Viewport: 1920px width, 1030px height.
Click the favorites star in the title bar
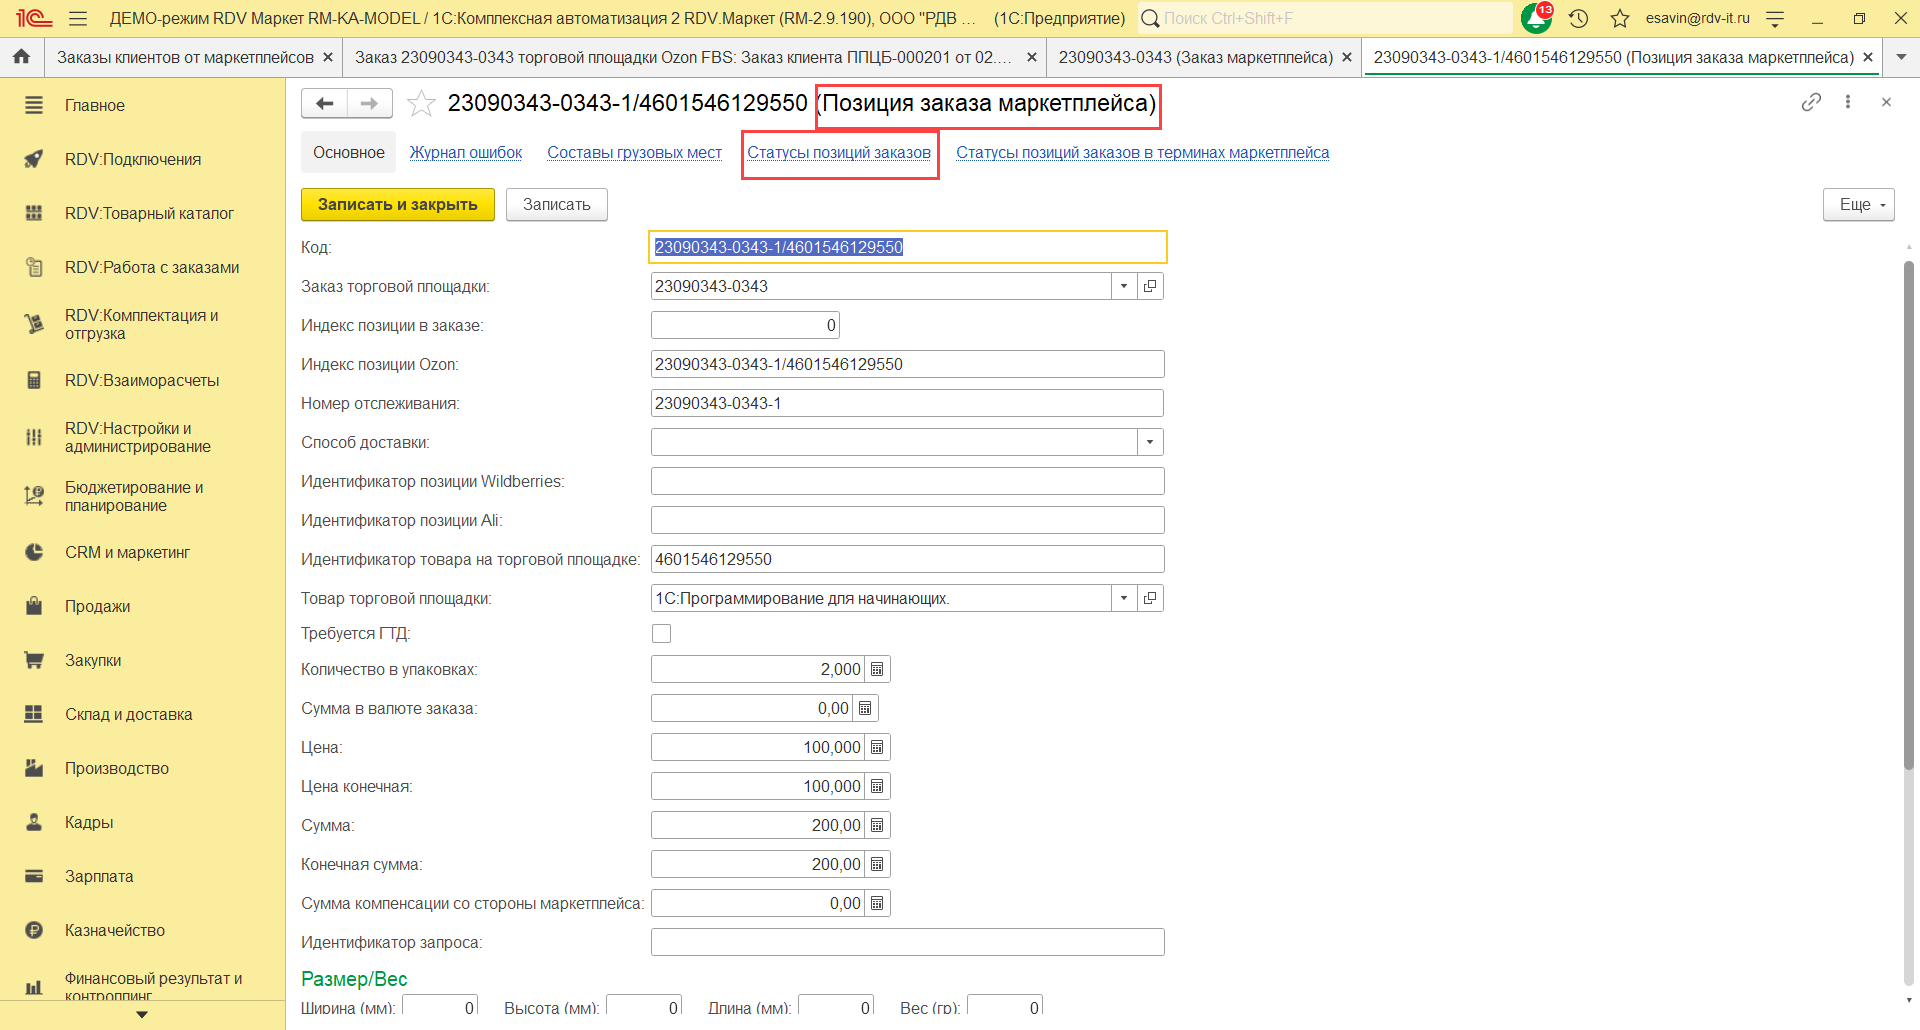pyautogui.click(x=1620, y=19)
